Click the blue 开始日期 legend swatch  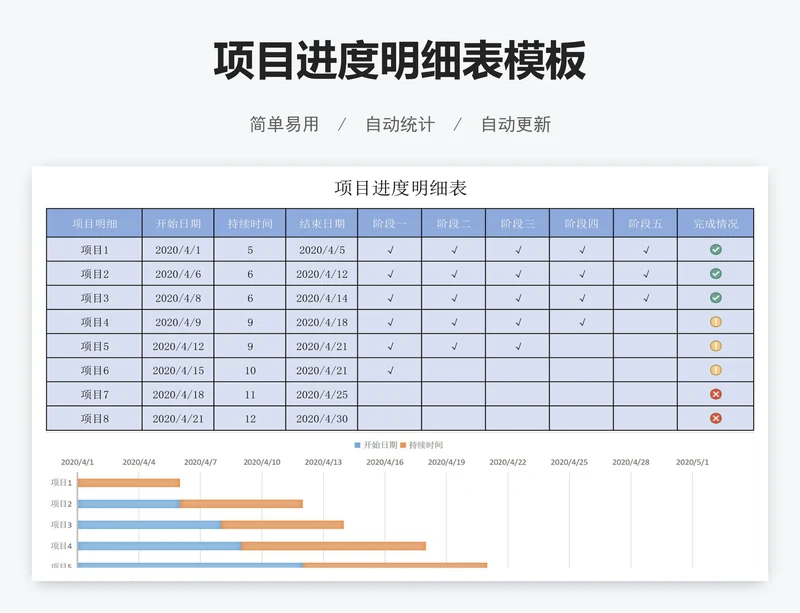[357, 445]
